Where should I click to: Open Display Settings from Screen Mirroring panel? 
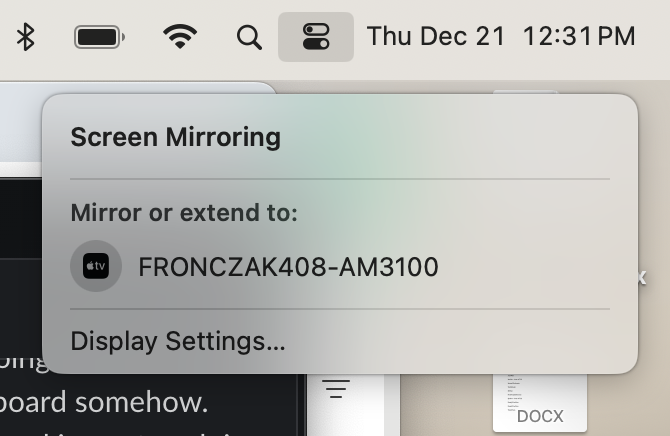pyautogui.click(x=178, y=341)
